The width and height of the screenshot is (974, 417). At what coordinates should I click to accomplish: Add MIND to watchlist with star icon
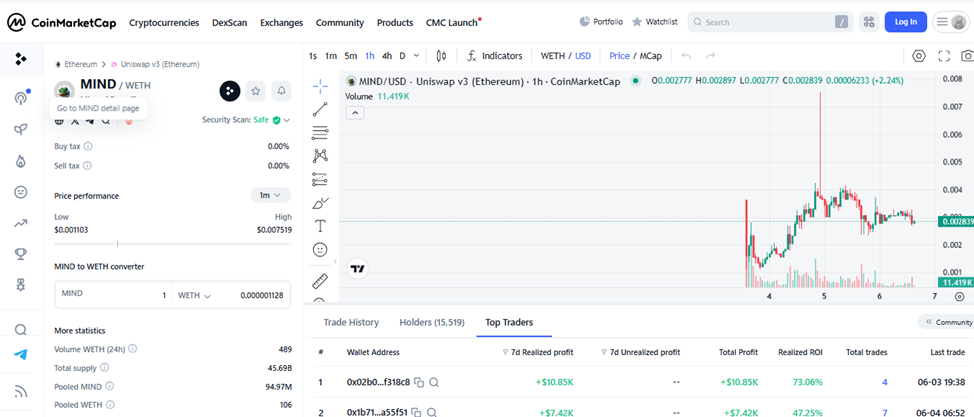click(x=255, y=91)
